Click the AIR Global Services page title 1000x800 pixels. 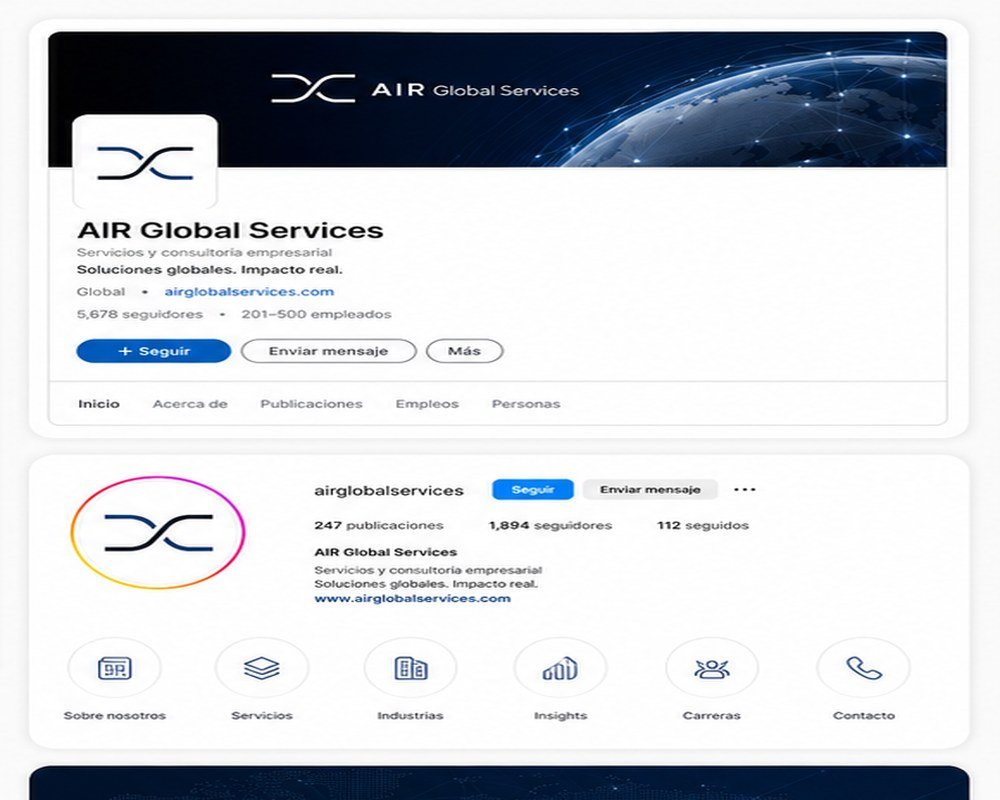(x=230, y=230)
